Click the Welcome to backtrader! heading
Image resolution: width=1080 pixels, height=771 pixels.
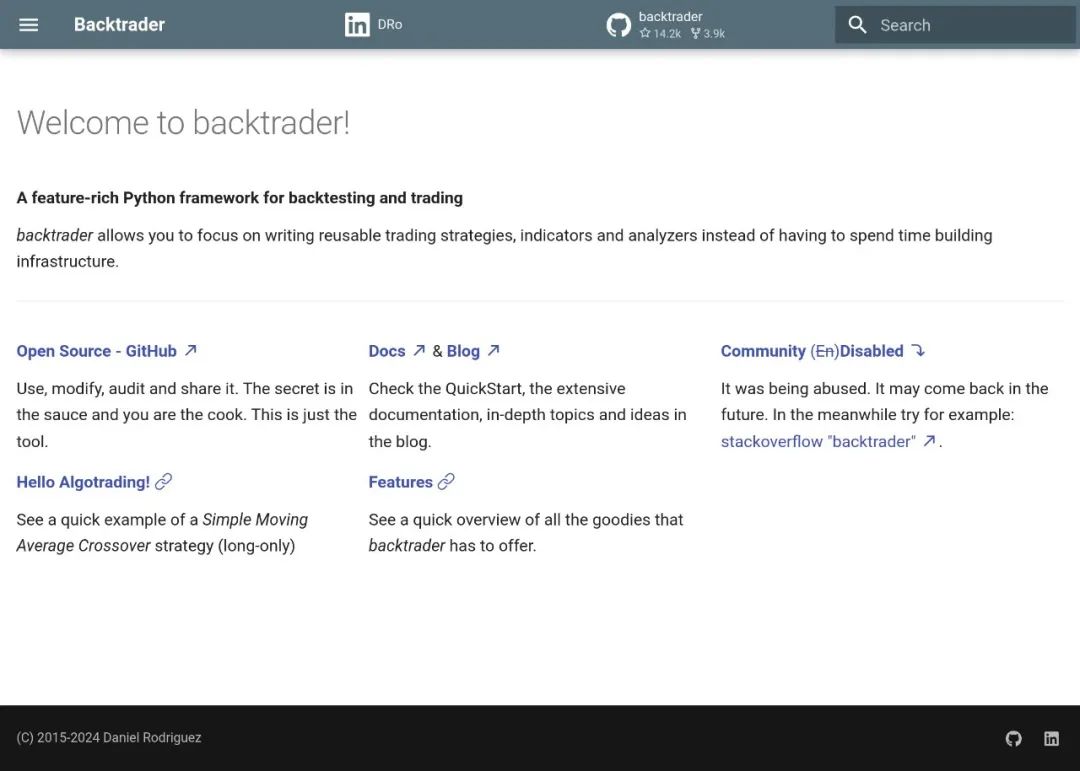click(x=183, y=123)
